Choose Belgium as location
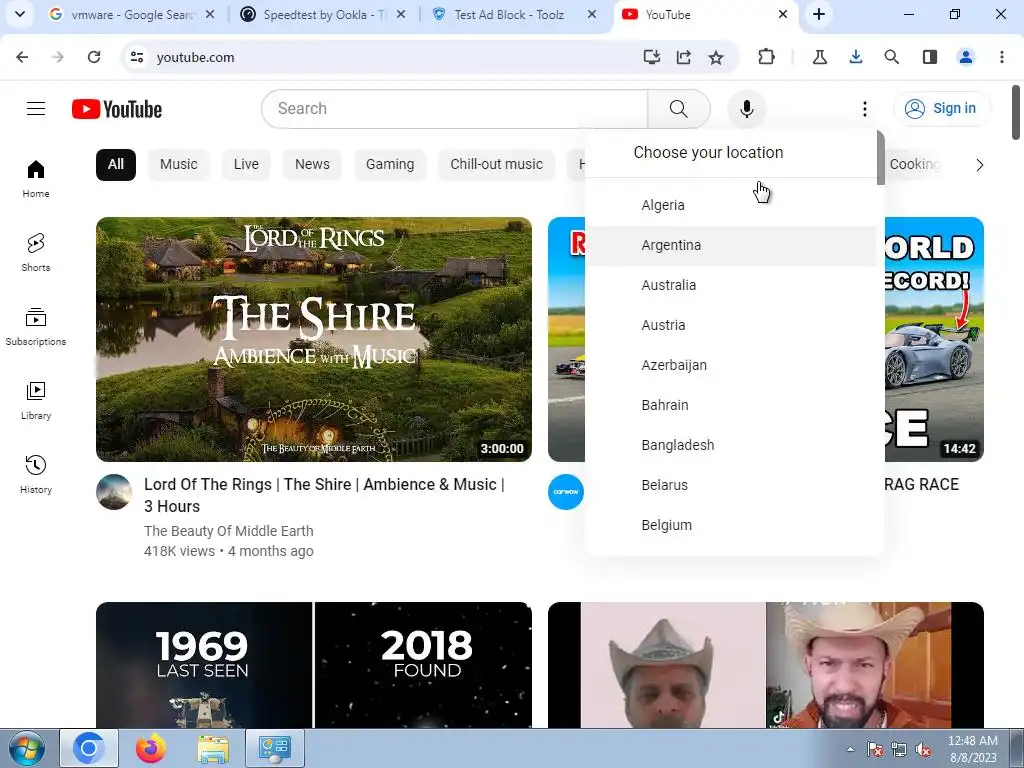This screenshot has width=1024, height=768. (730, 525)
